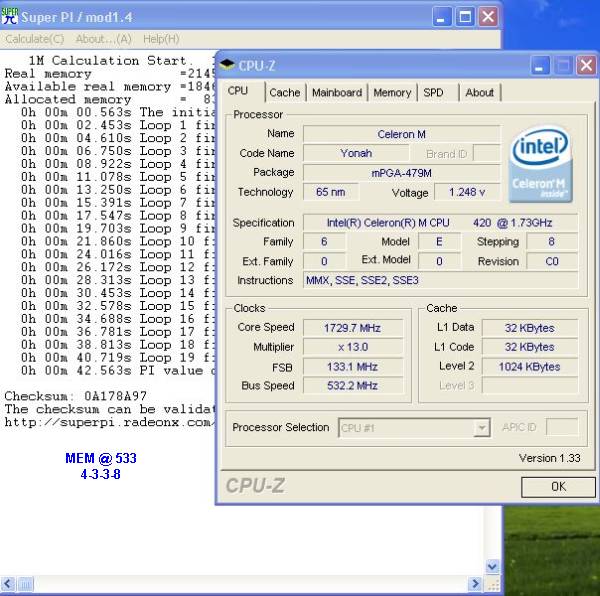Click the Core Speed value 1729.7 MHz
The height and width of the screenshot is (596, 600).
[353, 328]
